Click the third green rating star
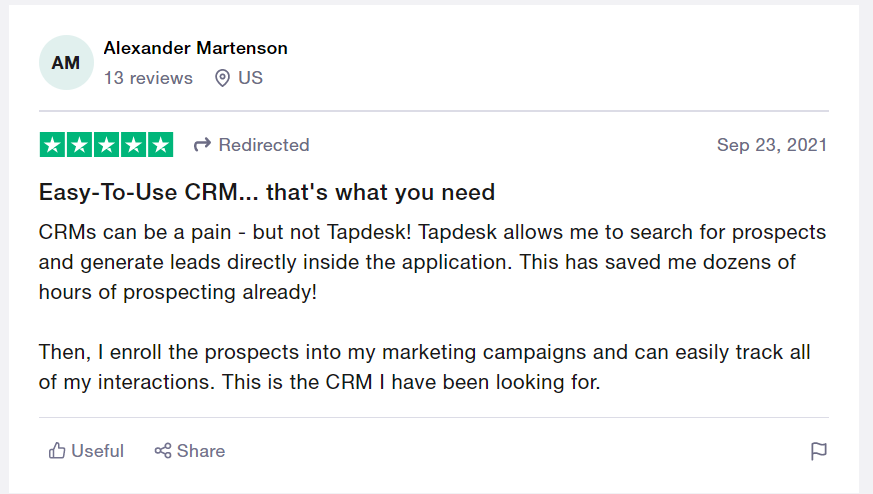 point(107,145)
